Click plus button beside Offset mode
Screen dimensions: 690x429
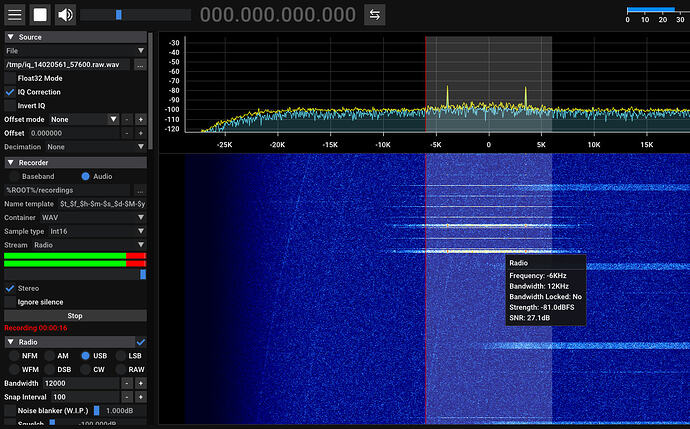[x=140, y=119]
